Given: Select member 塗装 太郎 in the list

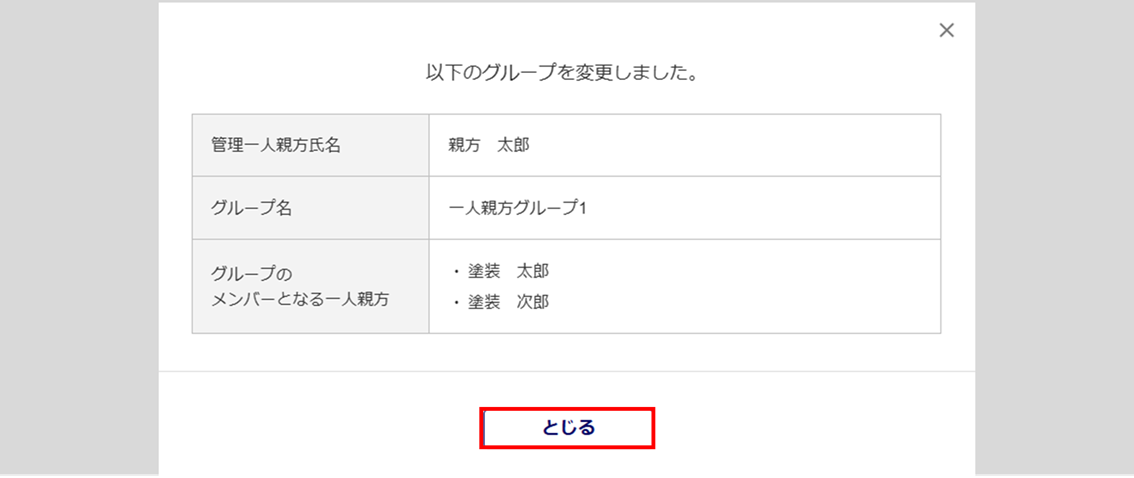Looking at the screenshot, I should pos(508,272).
